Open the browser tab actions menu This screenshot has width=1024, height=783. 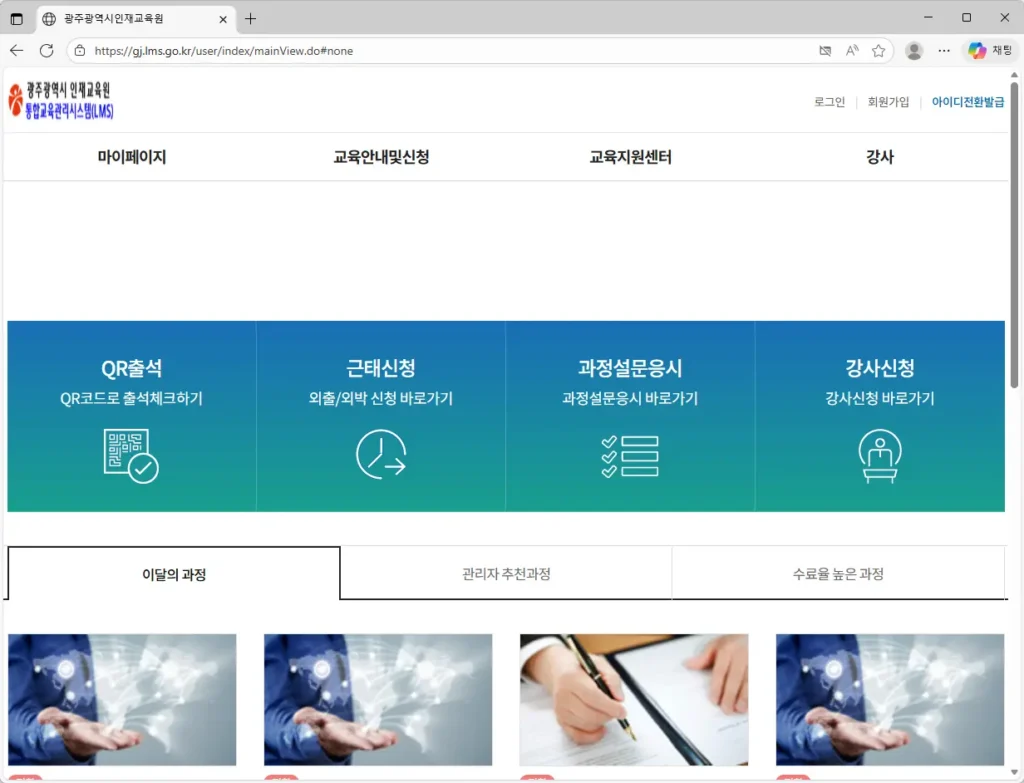15,19
